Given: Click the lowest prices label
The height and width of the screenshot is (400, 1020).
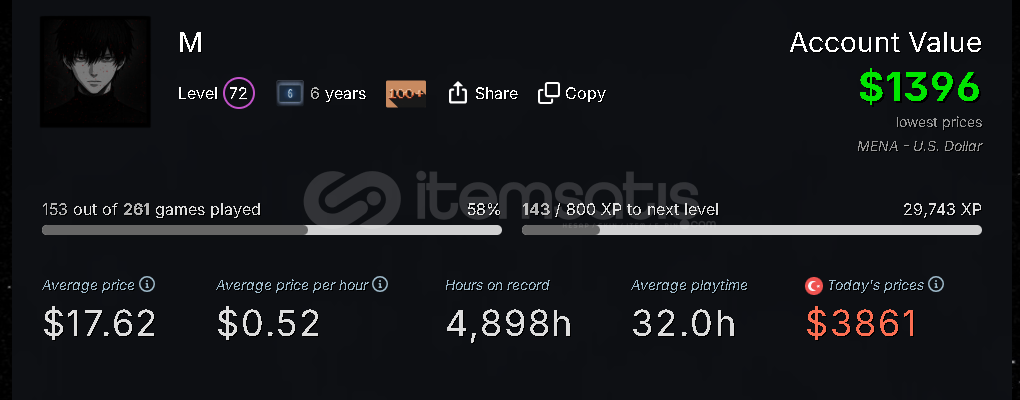Looking at the screenshot, I should (939, 122).
